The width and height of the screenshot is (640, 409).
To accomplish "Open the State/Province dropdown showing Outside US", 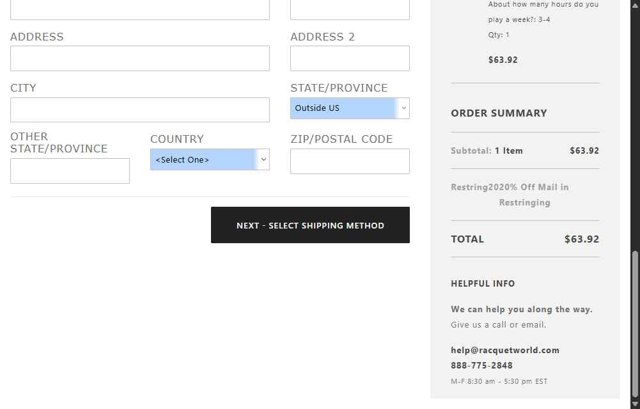I will pos(350,108).
